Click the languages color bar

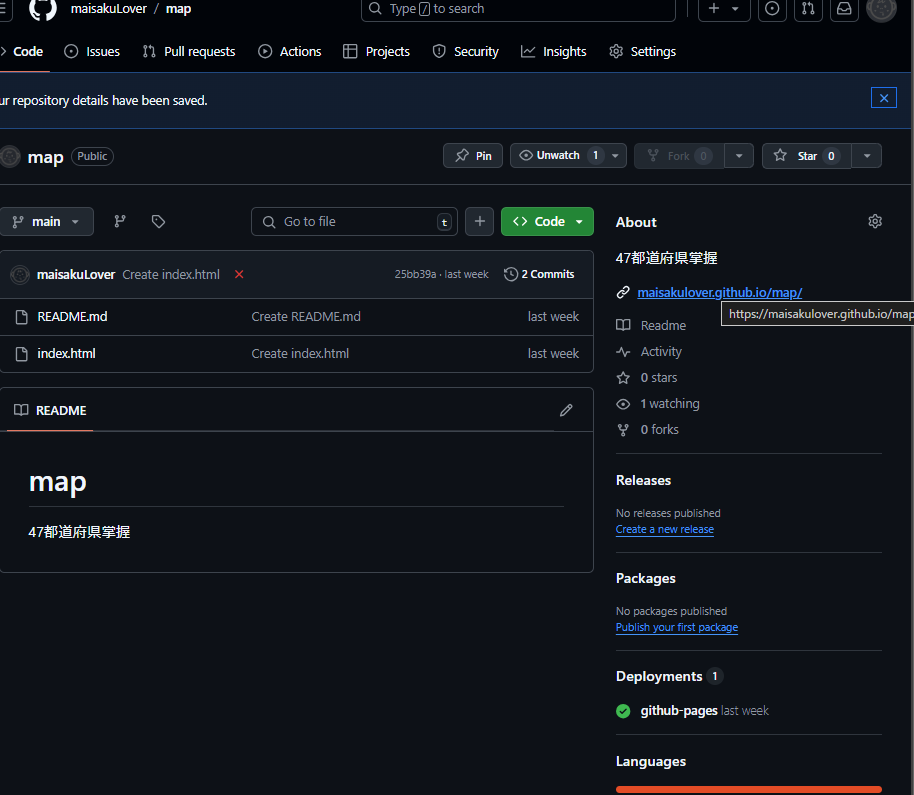(x=748, y=790)
